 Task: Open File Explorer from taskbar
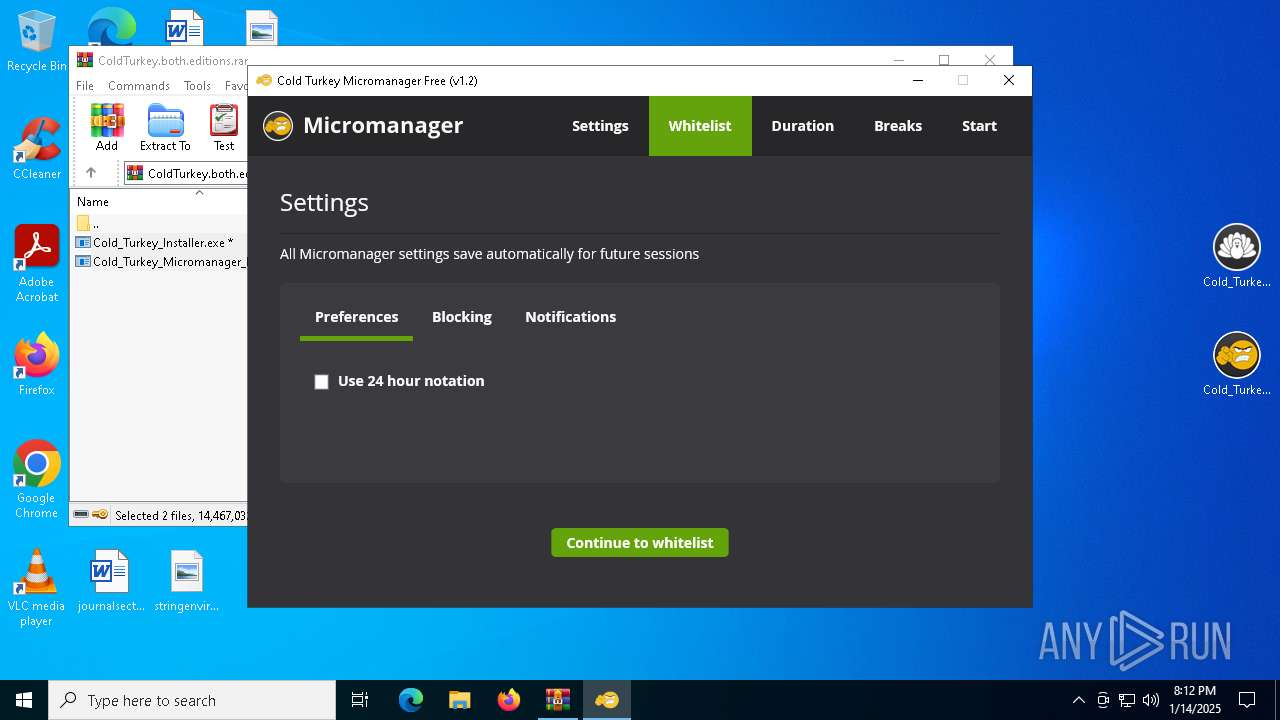point(460,700)
